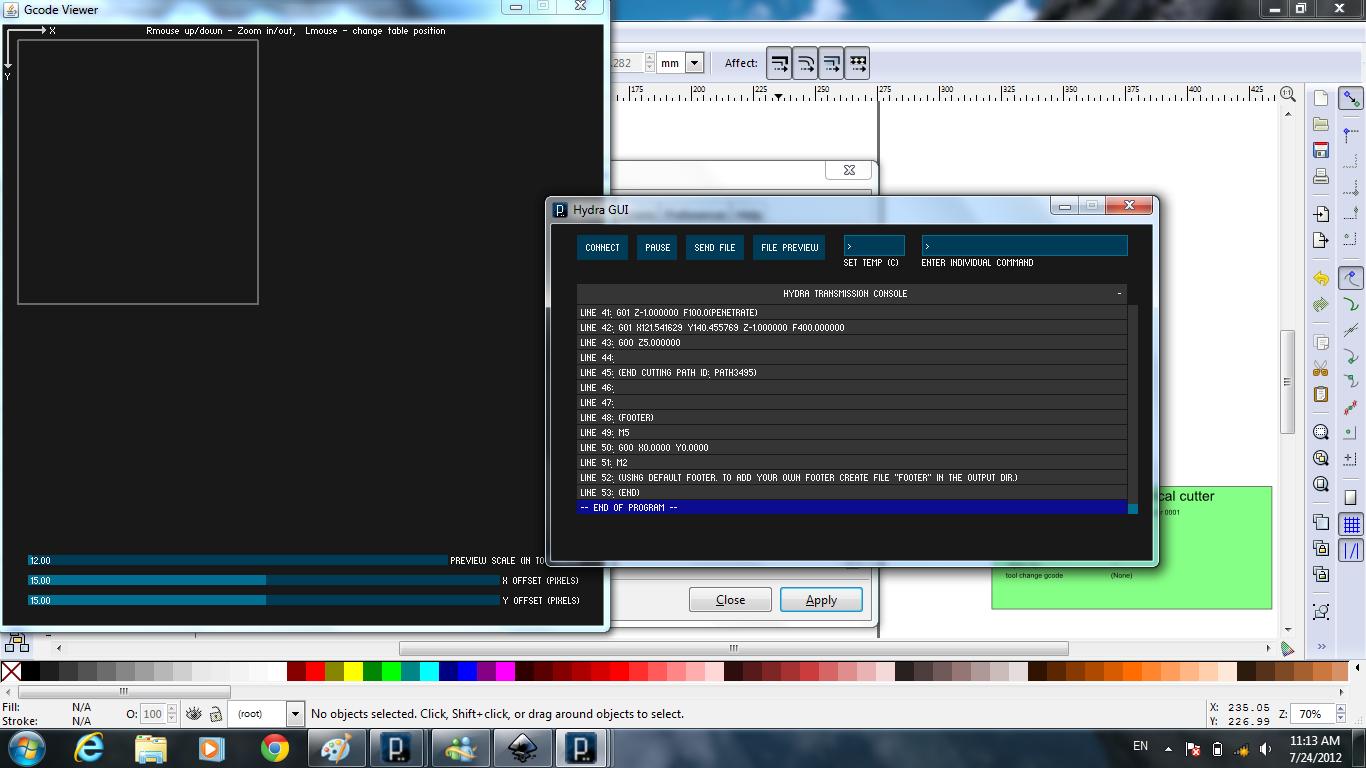Open FILE PREVIEW in Hydra GUI
This screenshot has height=768, width=1366.
pos(789,247)
